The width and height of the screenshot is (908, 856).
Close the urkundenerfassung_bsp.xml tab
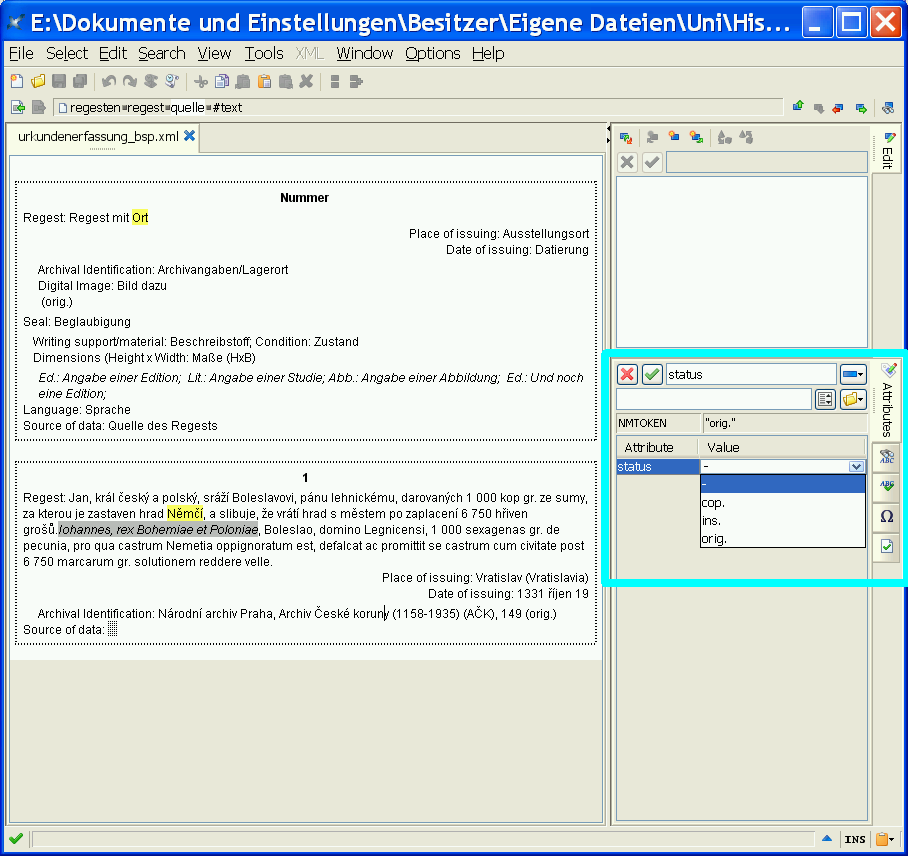pos(189,136)
